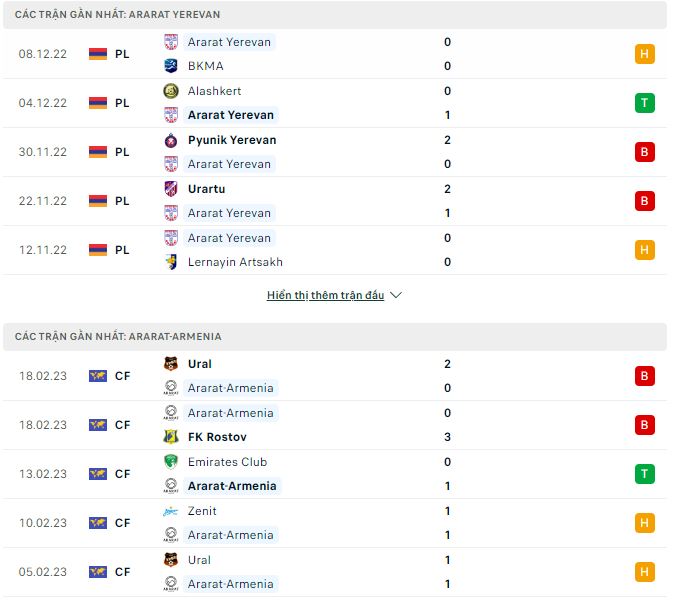
Task: Click the red B badge for Pyunik Yerevan match
Action: [x=644, y=152]
